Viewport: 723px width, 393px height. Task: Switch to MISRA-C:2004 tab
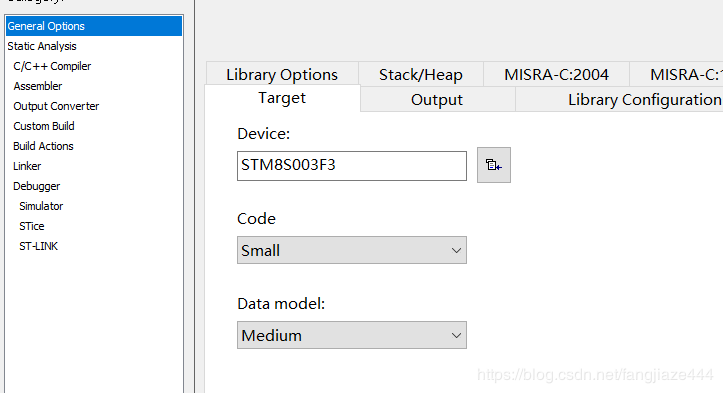click(556, 74)
